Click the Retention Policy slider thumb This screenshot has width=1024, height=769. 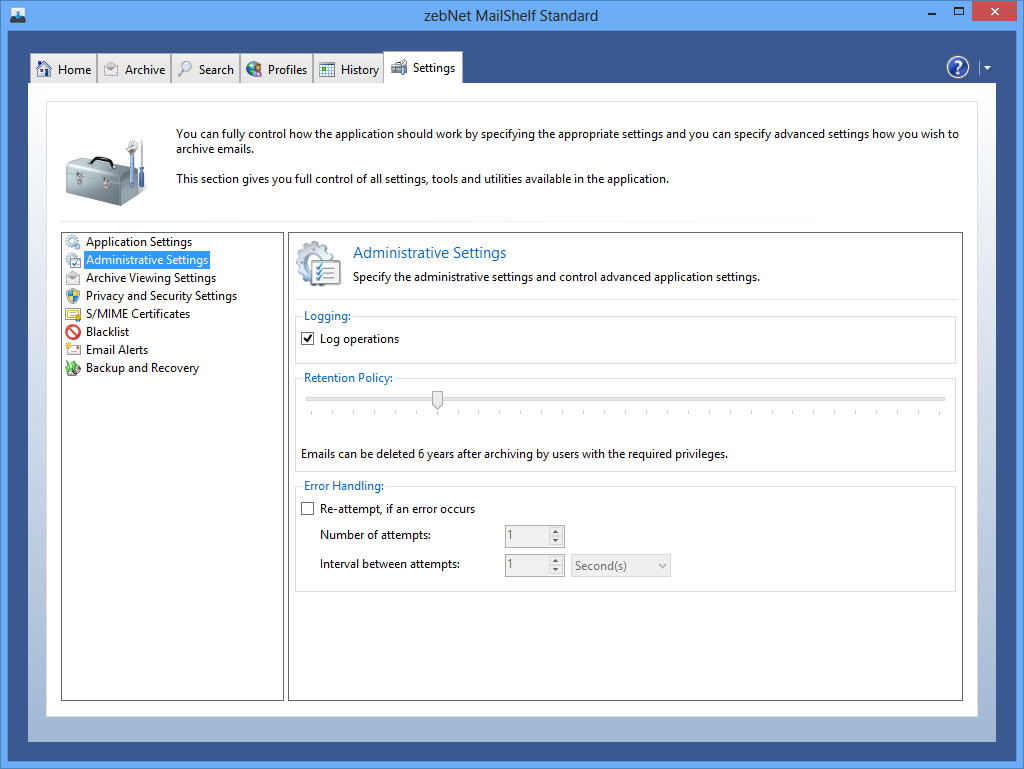(x=437, y=399)
